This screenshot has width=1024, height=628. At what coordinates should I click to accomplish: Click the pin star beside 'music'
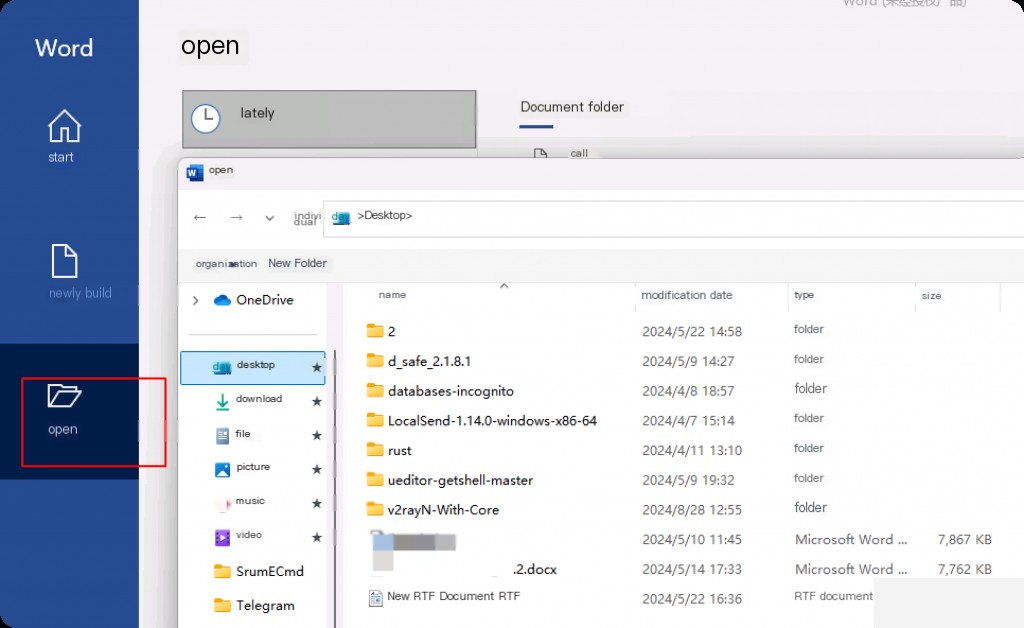[317, 503]
